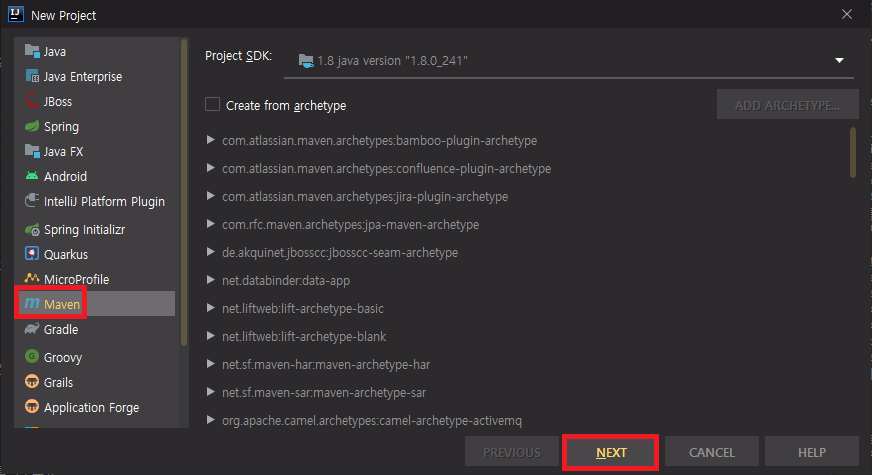Click the Java Enterprise icon
The image size is (872, 475).
tap(32, 76)
